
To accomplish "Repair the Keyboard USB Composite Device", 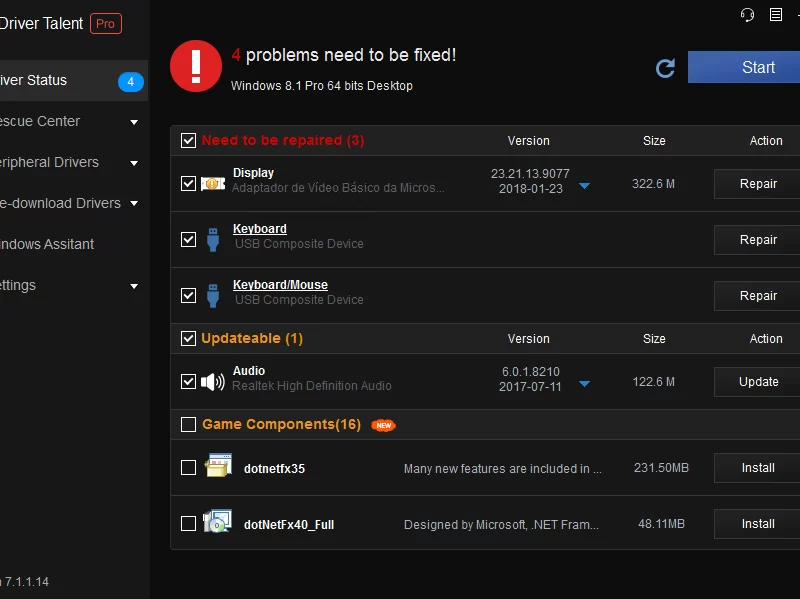I will pyautogui.click(x=757, y=240).
